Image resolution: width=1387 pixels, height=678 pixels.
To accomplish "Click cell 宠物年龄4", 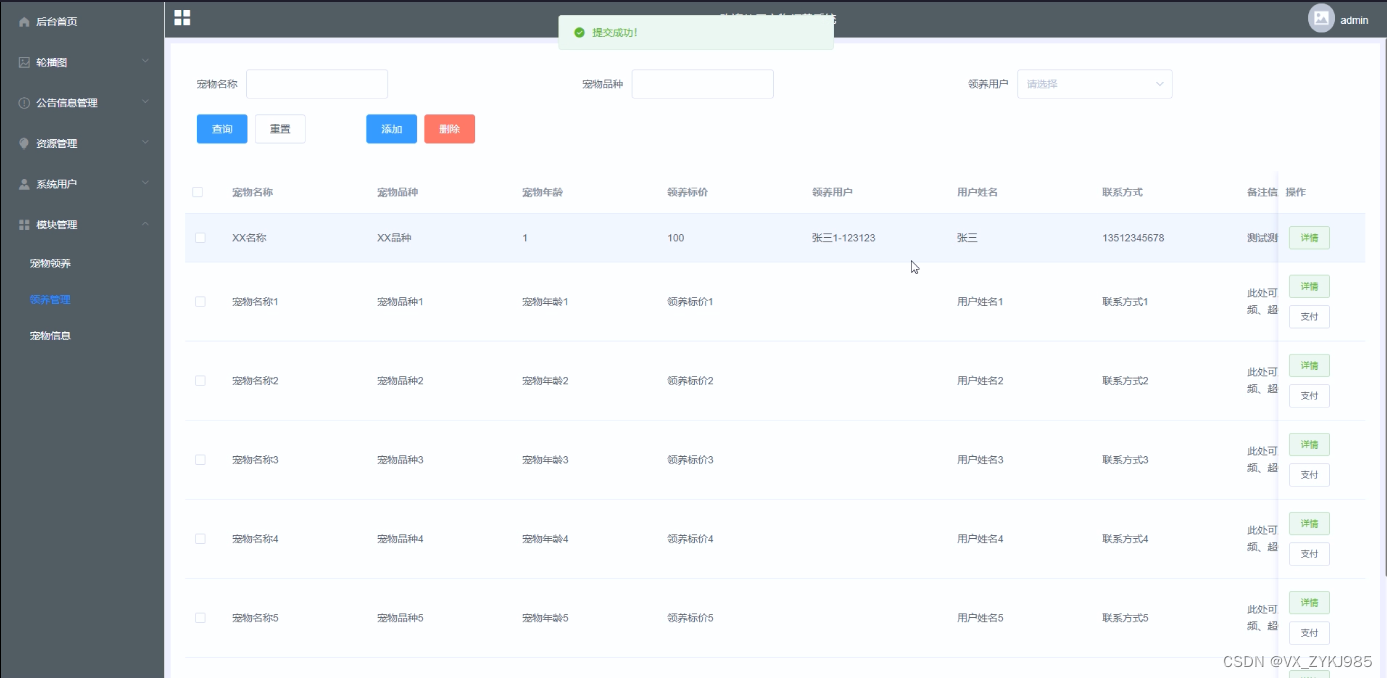I will (x=545, y=539).
